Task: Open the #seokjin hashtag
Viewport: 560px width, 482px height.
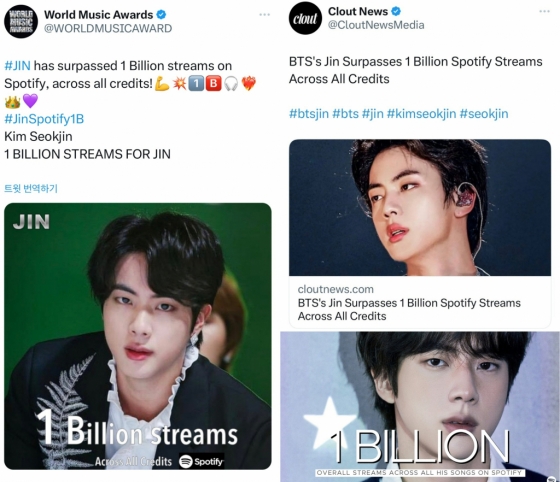Action: (x=484, y=114)
